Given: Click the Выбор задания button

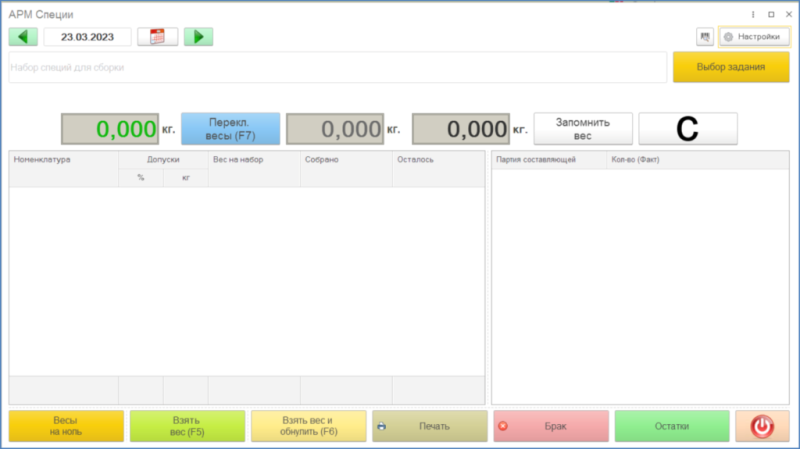Looking at the screenshot, I should 731,67.
